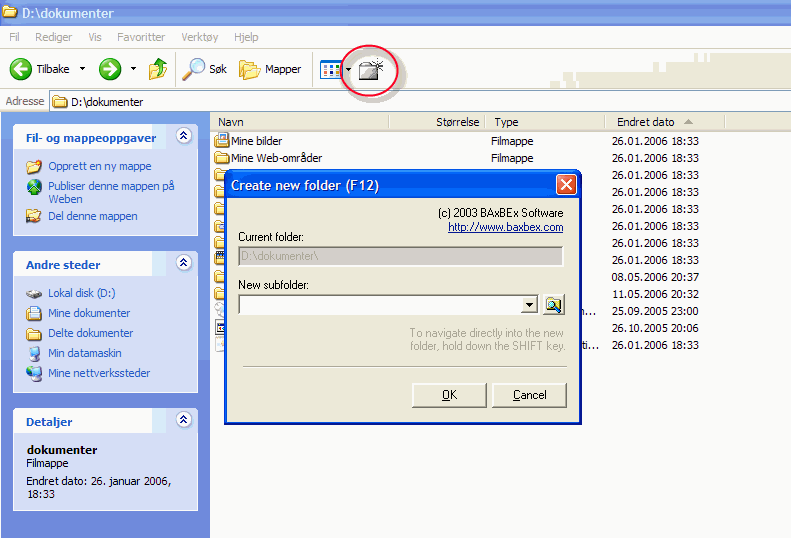Click the Delte dokumenter folder icon
Viewport: 791px width, 538px height.
tap(34, 334)
